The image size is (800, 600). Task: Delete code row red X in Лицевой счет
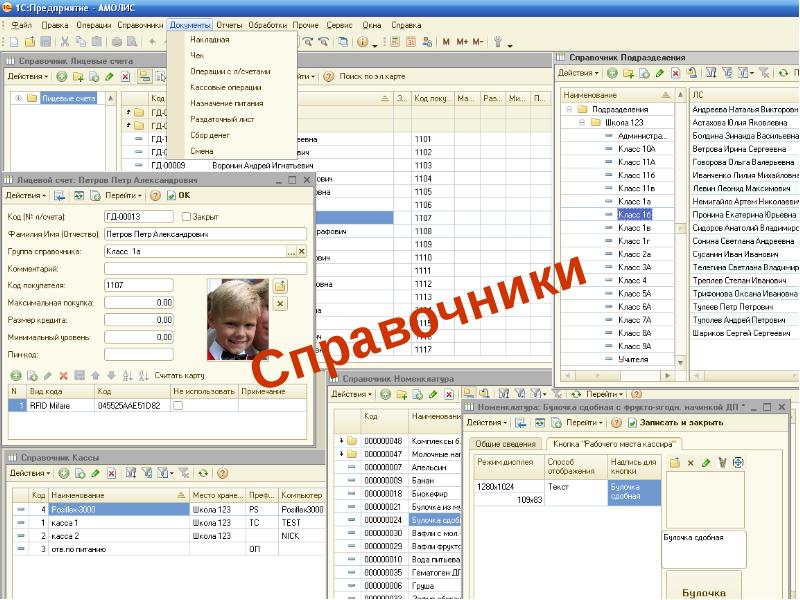coord(64,376)
